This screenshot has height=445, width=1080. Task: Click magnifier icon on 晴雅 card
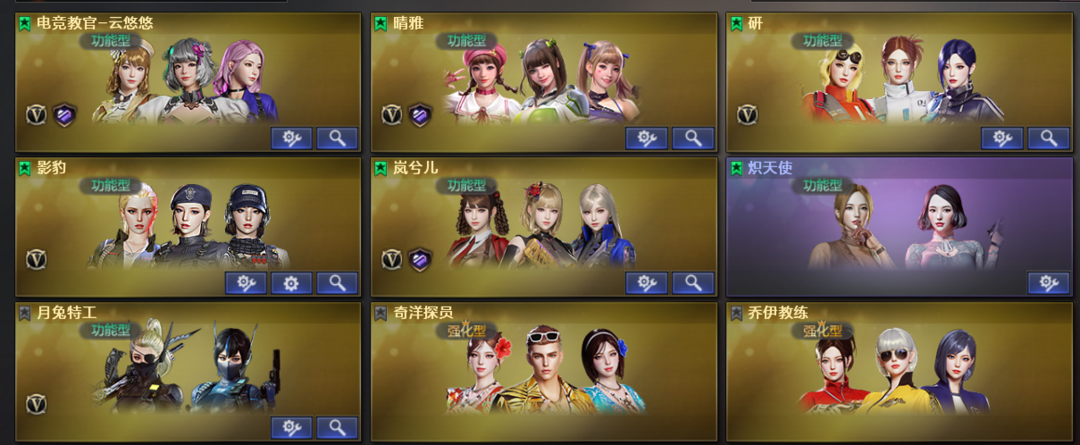pos(692,138)
